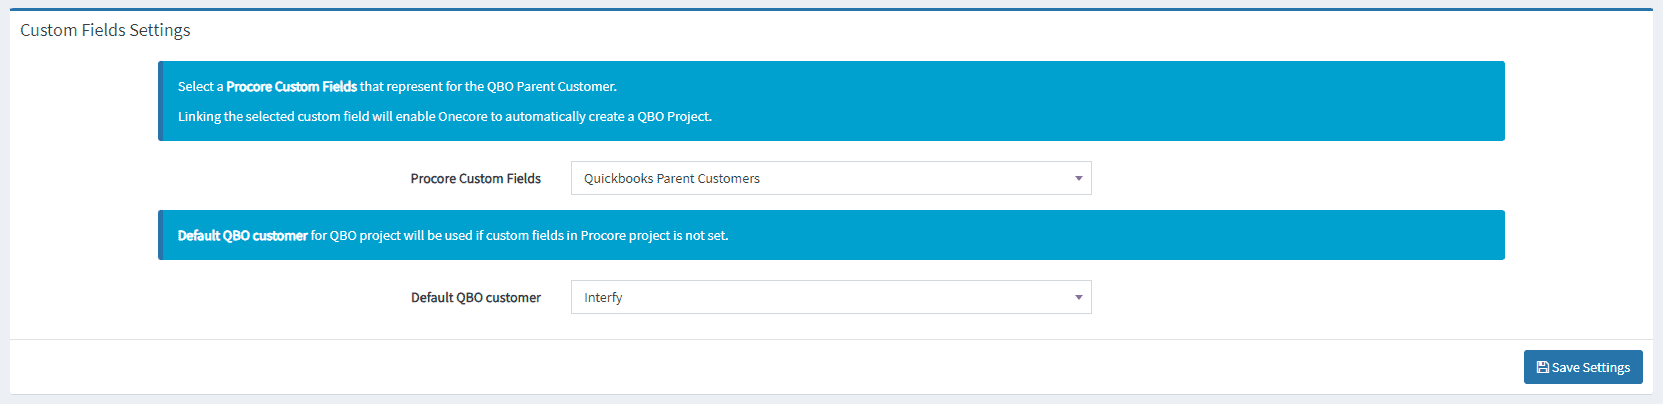Viewport: 1663px width, 404px height.
Task: Click bold 'Procore Custom Fields' in the info banner
Action: point(291,87)
